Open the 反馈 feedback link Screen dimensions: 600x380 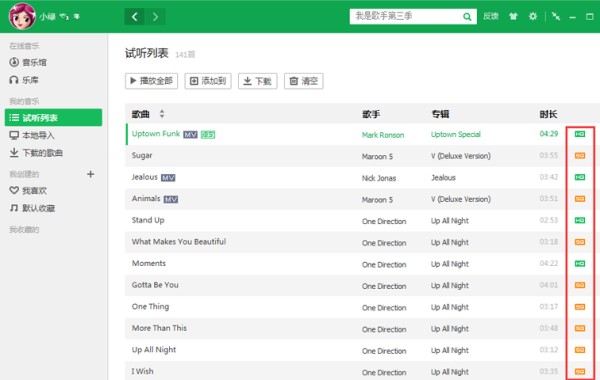pos(491,16)
